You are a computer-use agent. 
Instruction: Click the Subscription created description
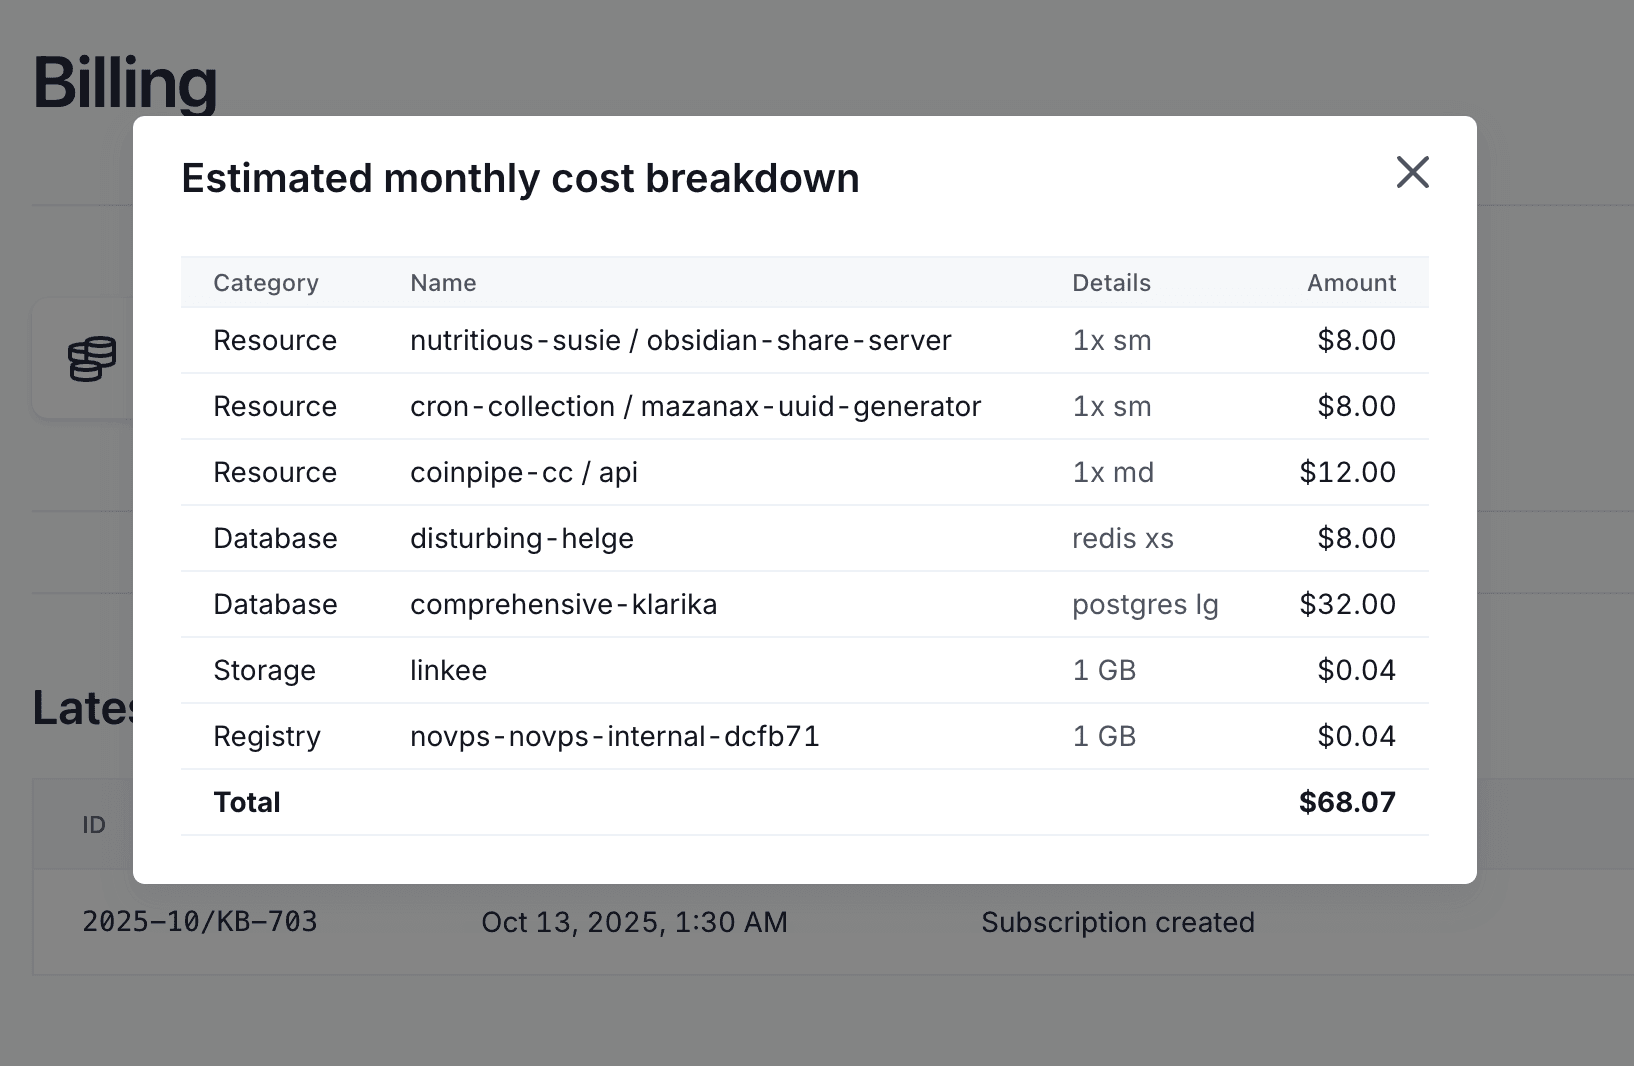coord(1117,922)
